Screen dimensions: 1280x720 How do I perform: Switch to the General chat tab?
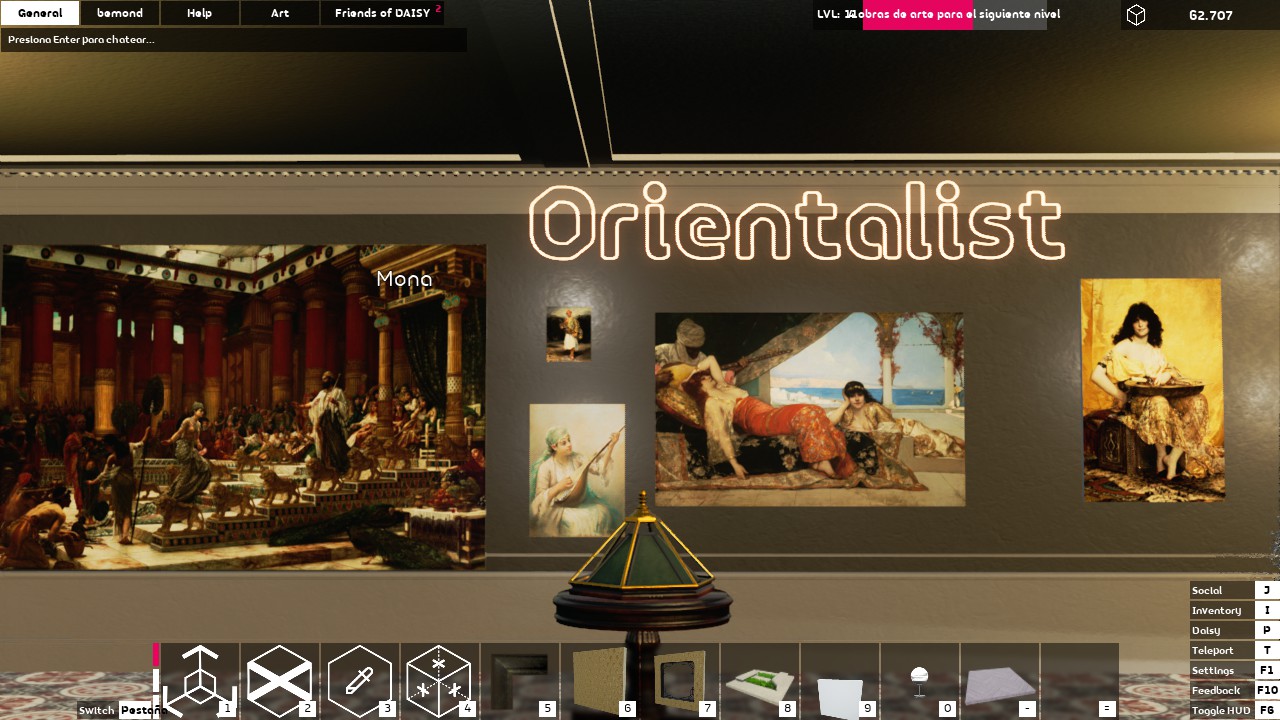coord(40,13)
